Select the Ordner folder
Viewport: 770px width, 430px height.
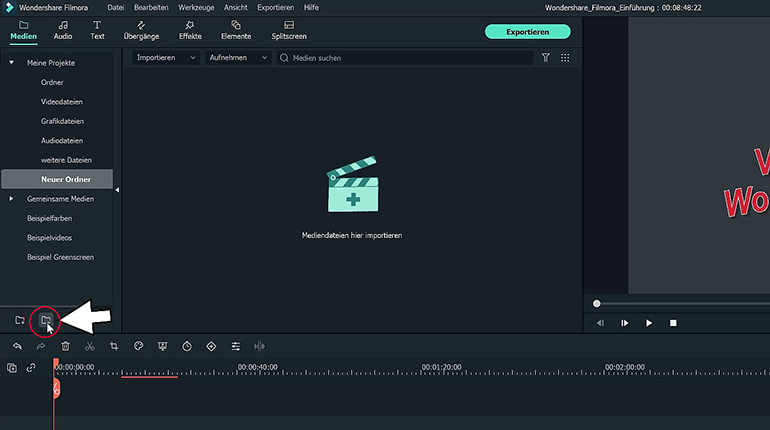click(x=52, y=82)
